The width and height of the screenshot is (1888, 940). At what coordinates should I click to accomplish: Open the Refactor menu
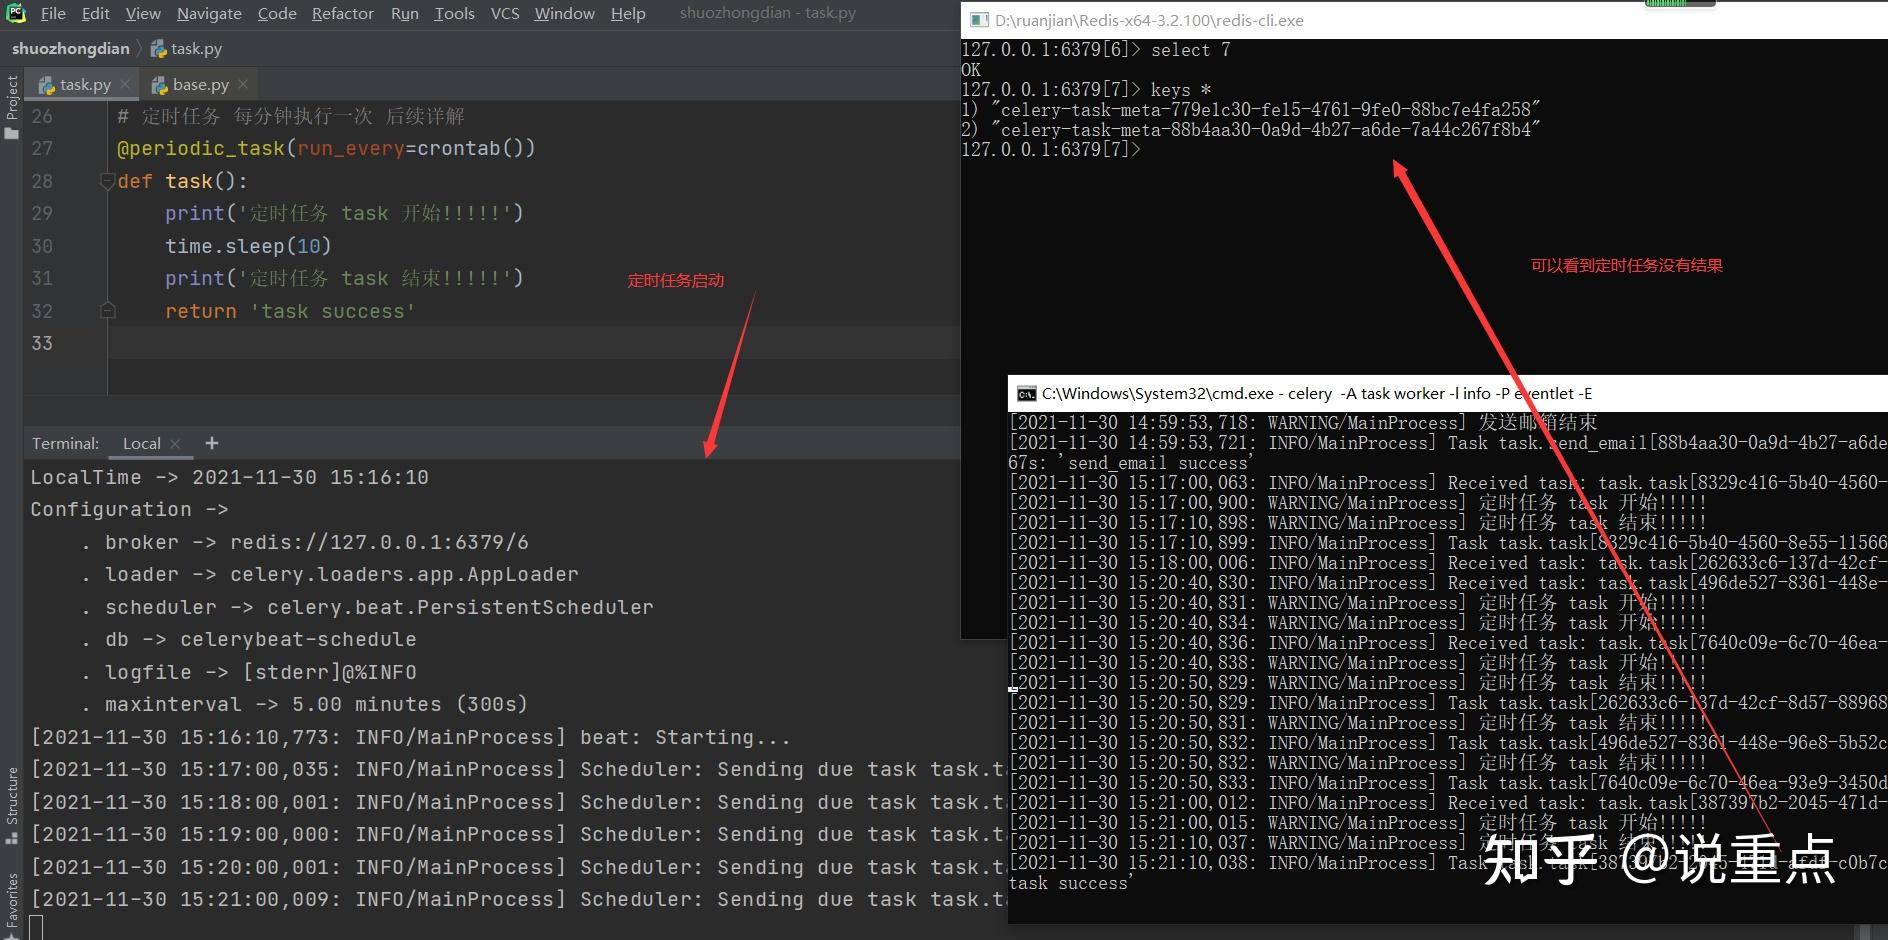pos(342,13)
